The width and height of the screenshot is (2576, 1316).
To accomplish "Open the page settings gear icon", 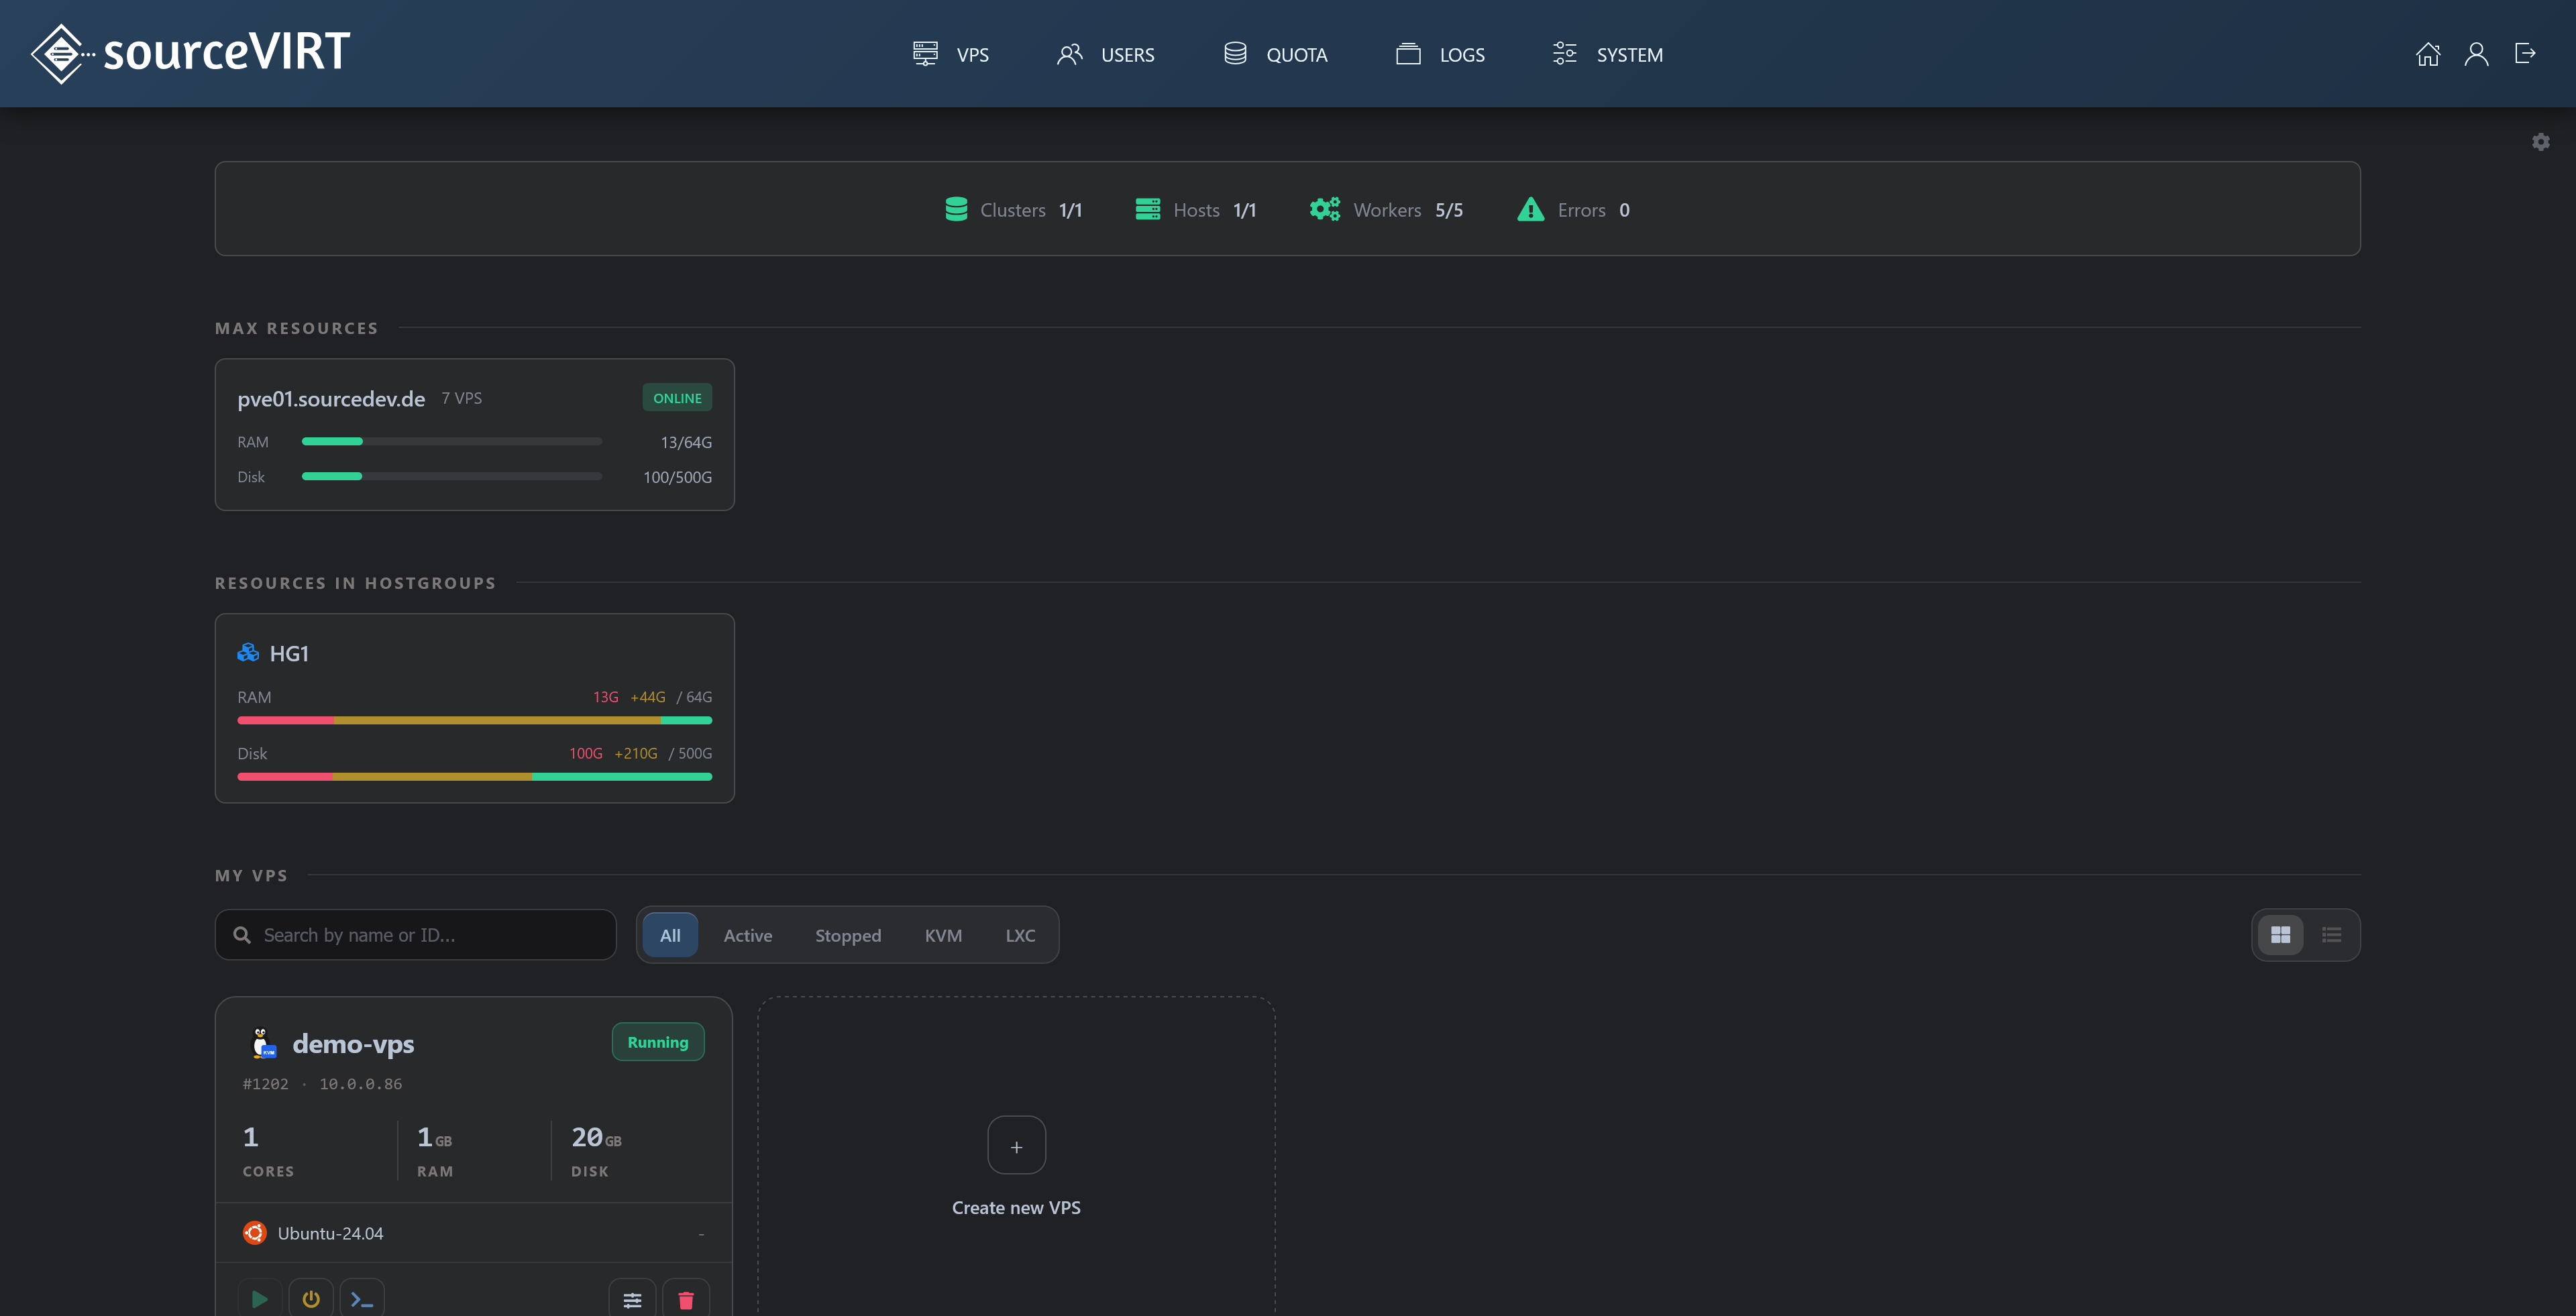I will coord(2540,142).
